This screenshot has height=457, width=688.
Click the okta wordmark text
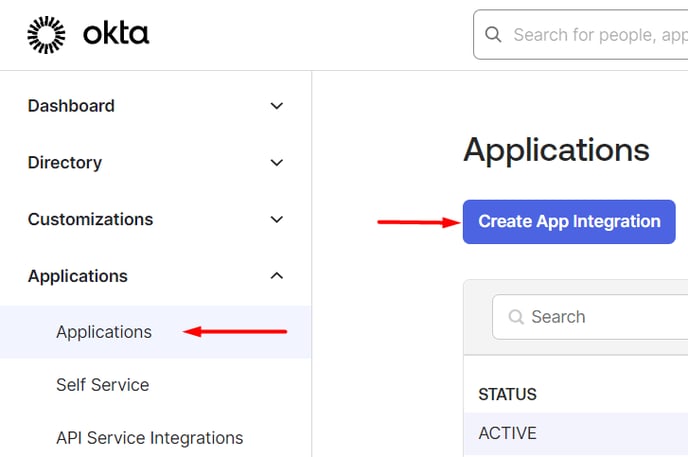click(x=116, y=34)
